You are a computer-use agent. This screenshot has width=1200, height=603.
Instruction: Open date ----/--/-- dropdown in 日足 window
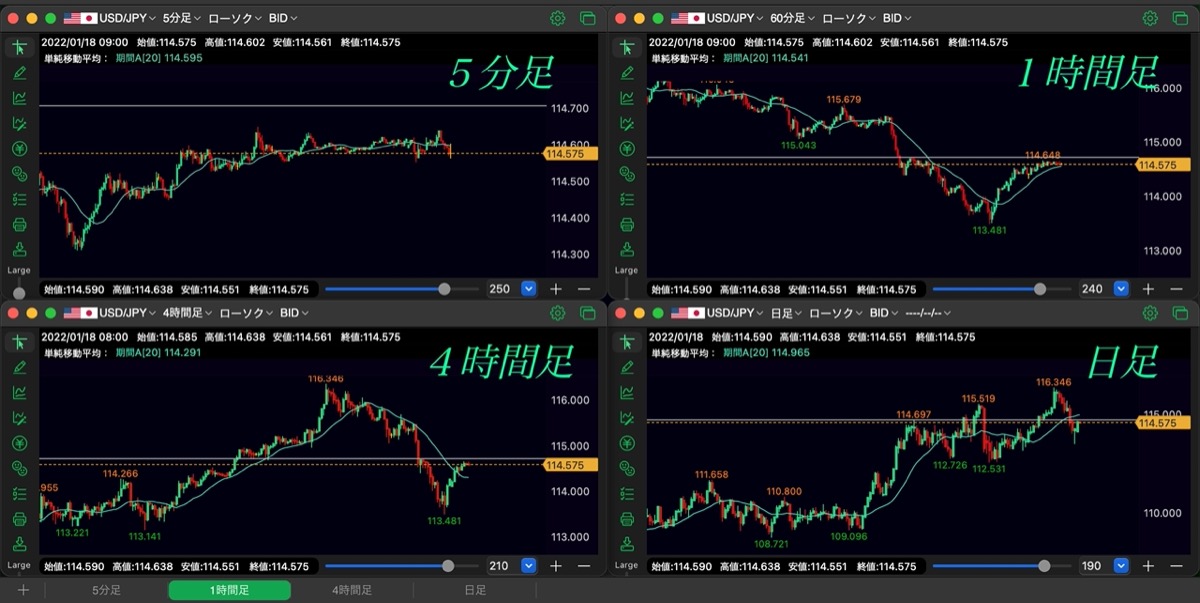coord(926,313)
